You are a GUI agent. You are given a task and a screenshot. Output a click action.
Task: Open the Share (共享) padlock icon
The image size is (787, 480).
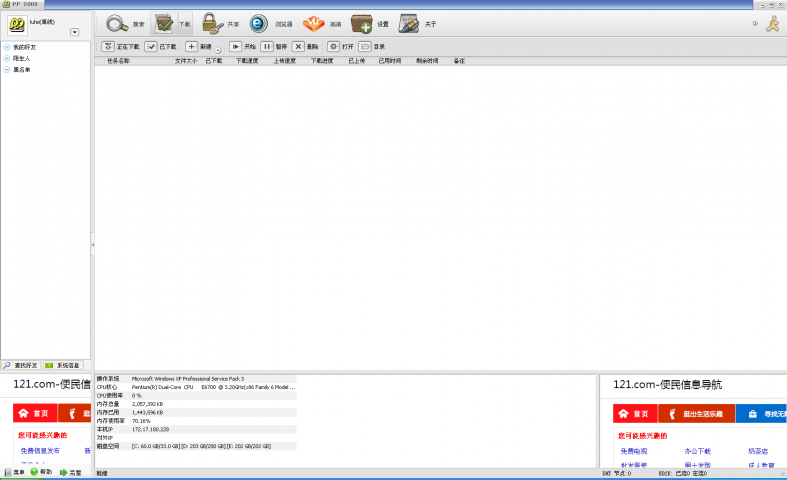[211, 24]
